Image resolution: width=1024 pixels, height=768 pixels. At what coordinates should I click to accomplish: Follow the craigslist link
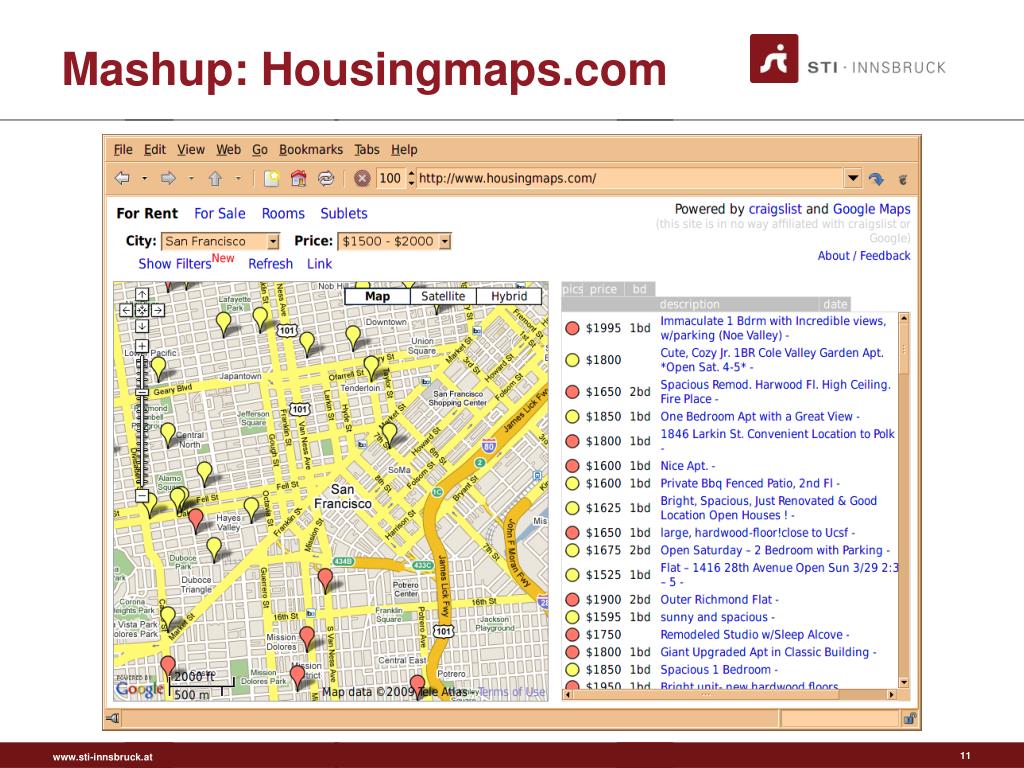[775, 209]
